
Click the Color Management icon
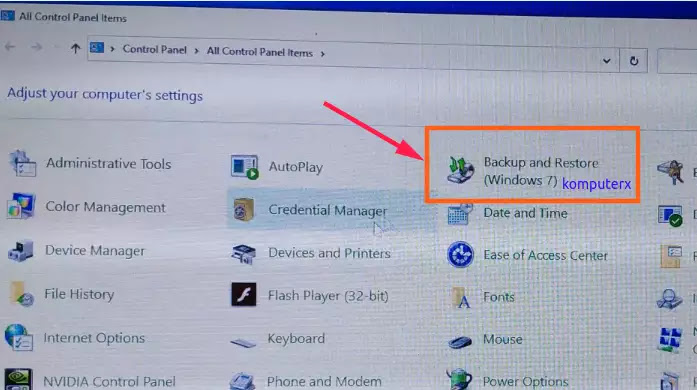point(21,206)
